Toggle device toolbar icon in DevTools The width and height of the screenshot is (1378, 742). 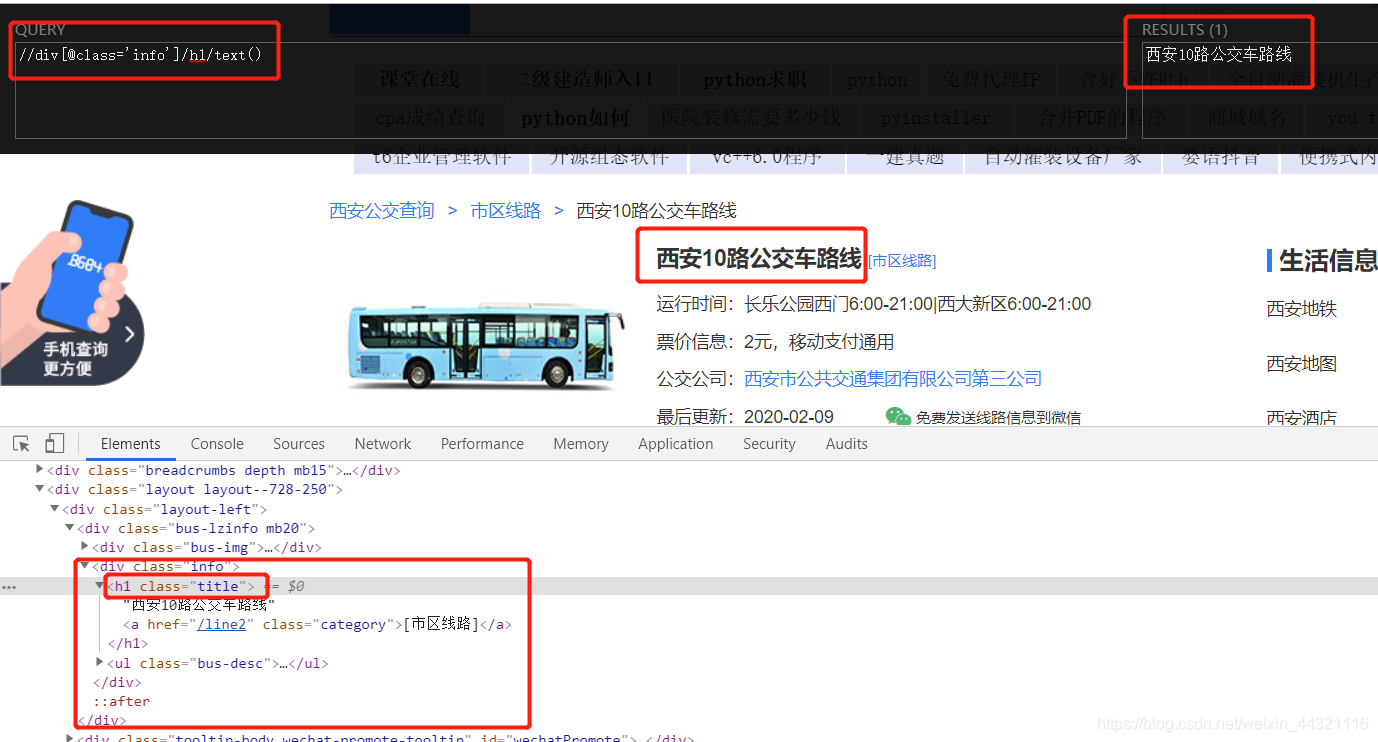pos(55,443)
